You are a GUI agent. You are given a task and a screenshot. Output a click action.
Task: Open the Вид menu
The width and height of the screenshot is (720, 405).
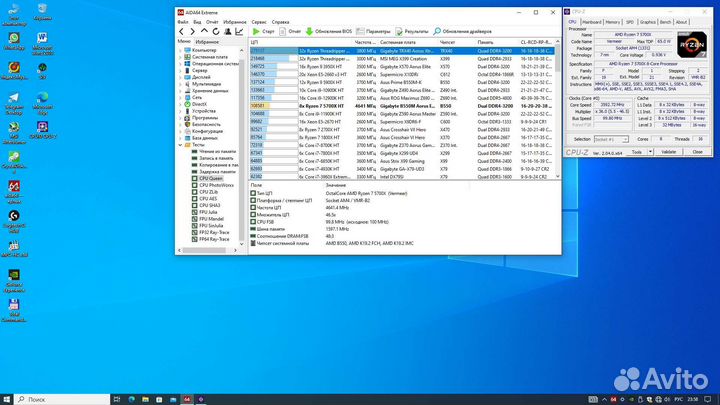coord(197,22)
